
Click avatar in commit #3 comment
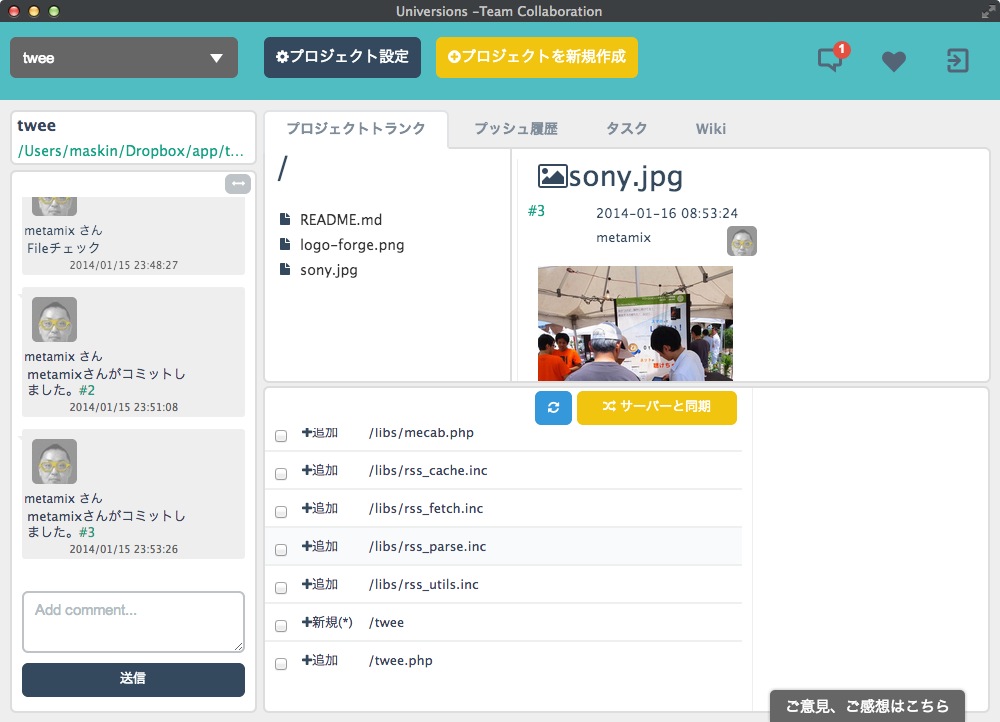pyautogui.click(x=54, y=462)
